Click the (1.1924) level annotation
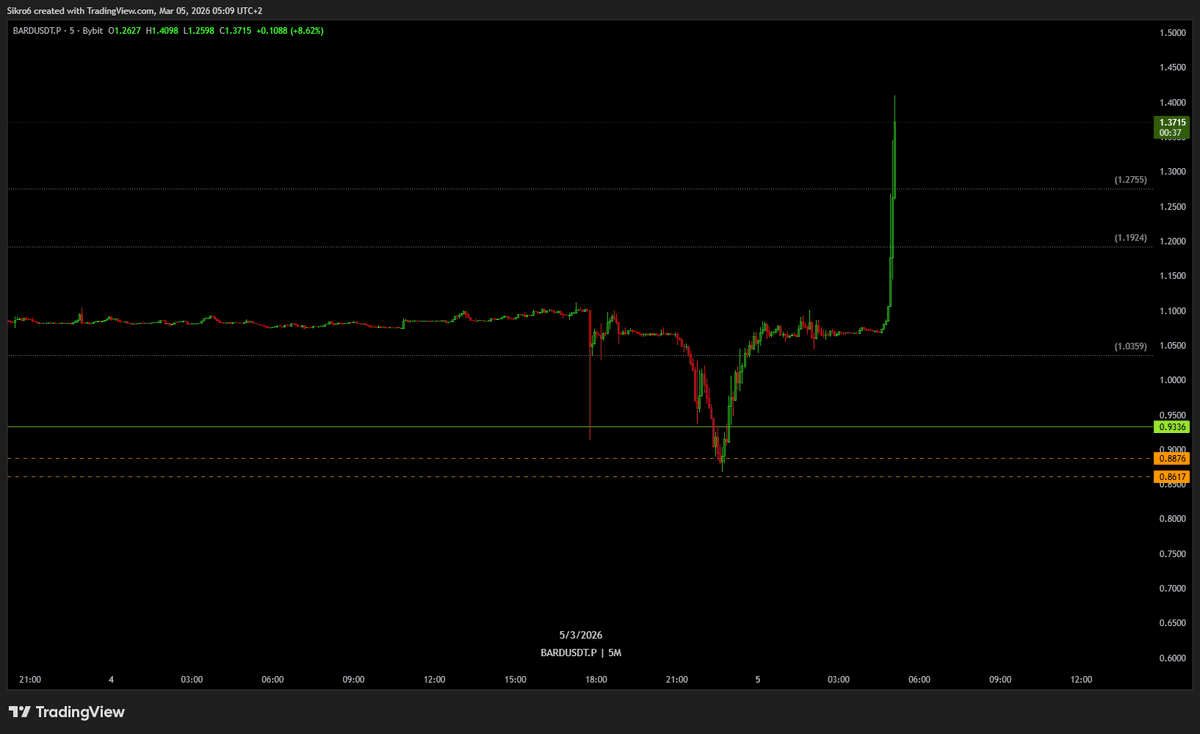Viewport: 1200px width, 734px height. [x=1130, y=239]
